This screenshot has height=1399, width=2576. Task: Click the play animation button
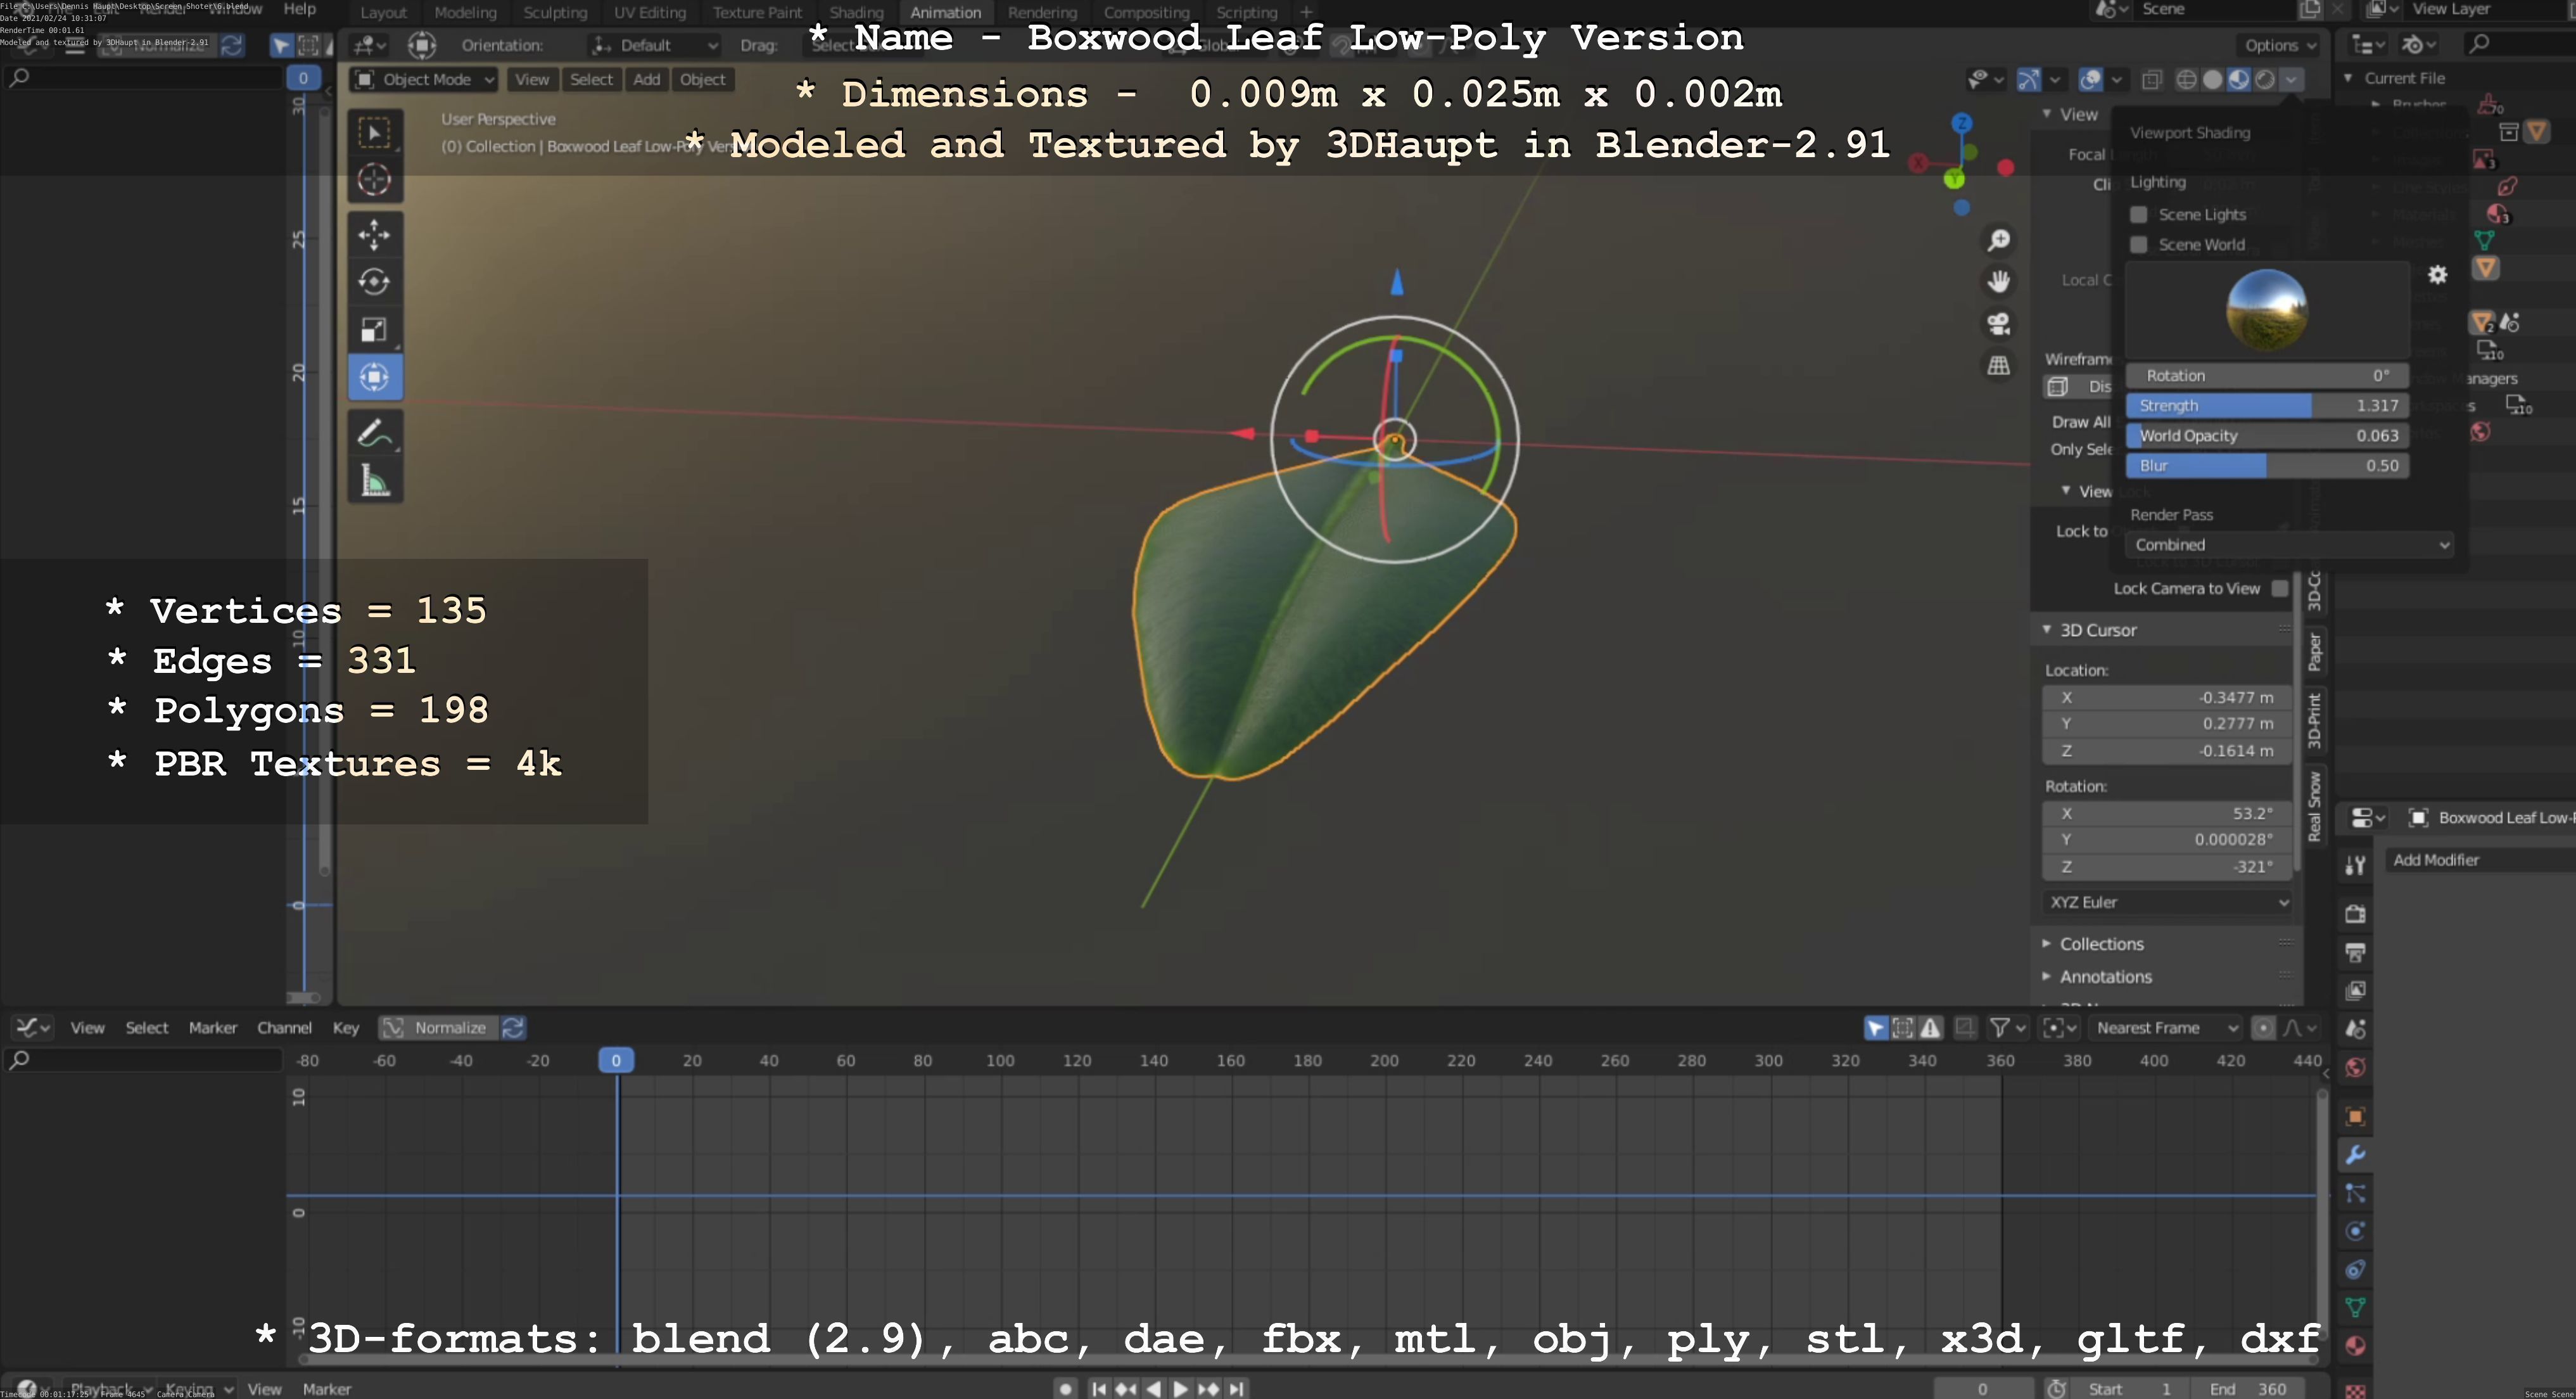pos(1181,1389)
